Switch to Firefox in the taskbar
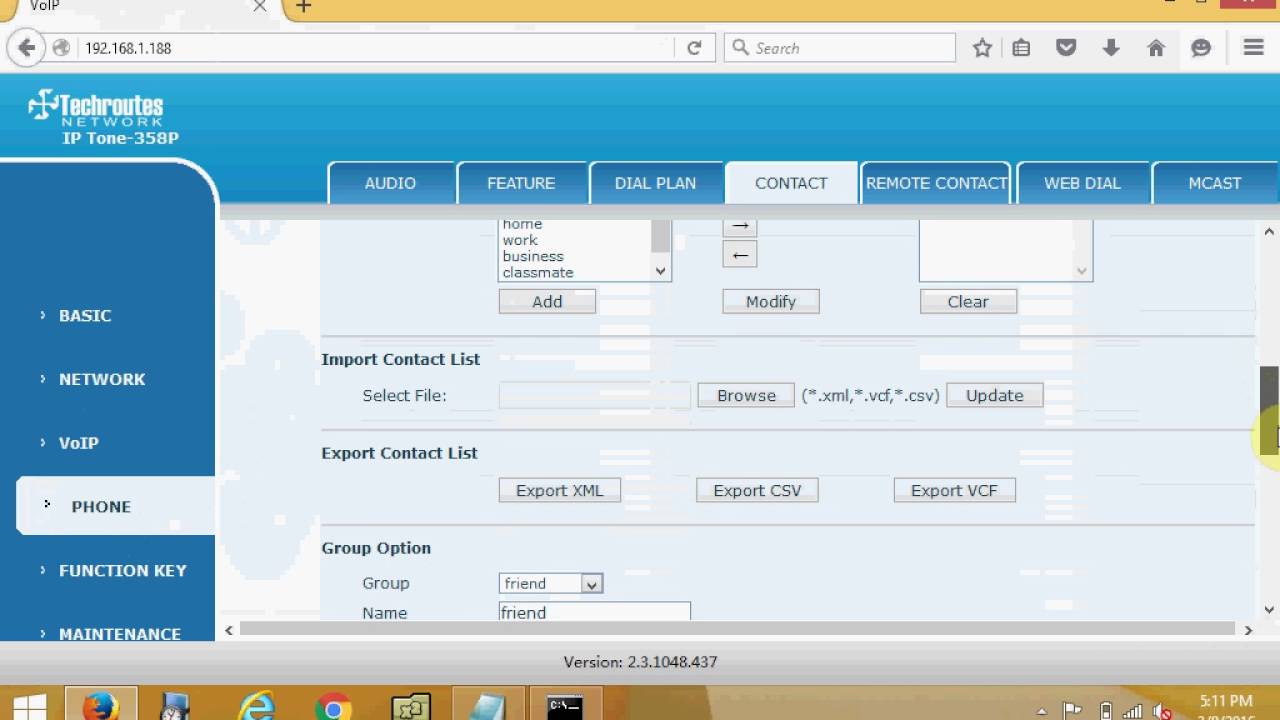The image size is (1280, 720). (101, 705)
